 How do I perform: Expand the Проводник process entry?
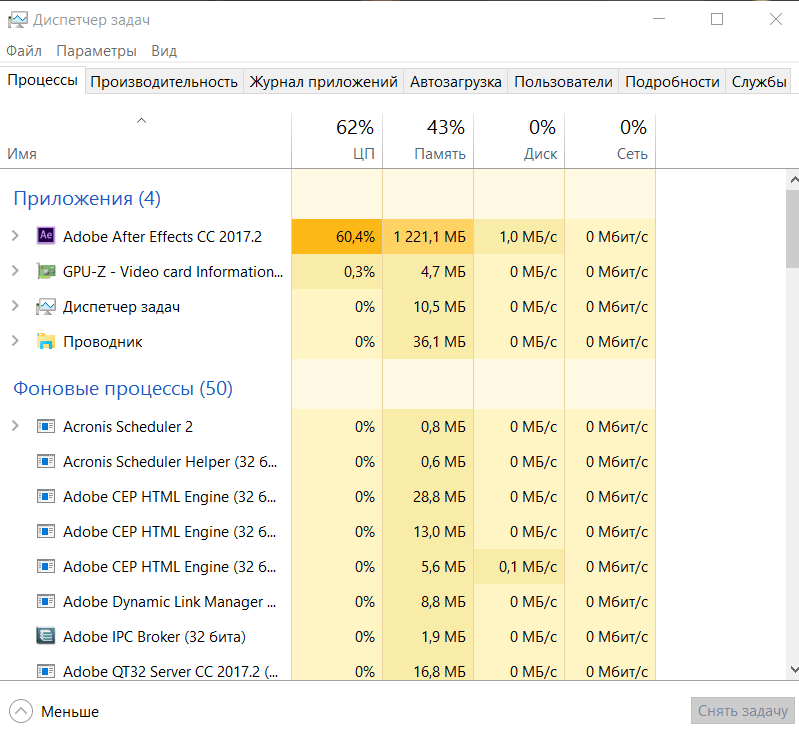coord(15,341)
